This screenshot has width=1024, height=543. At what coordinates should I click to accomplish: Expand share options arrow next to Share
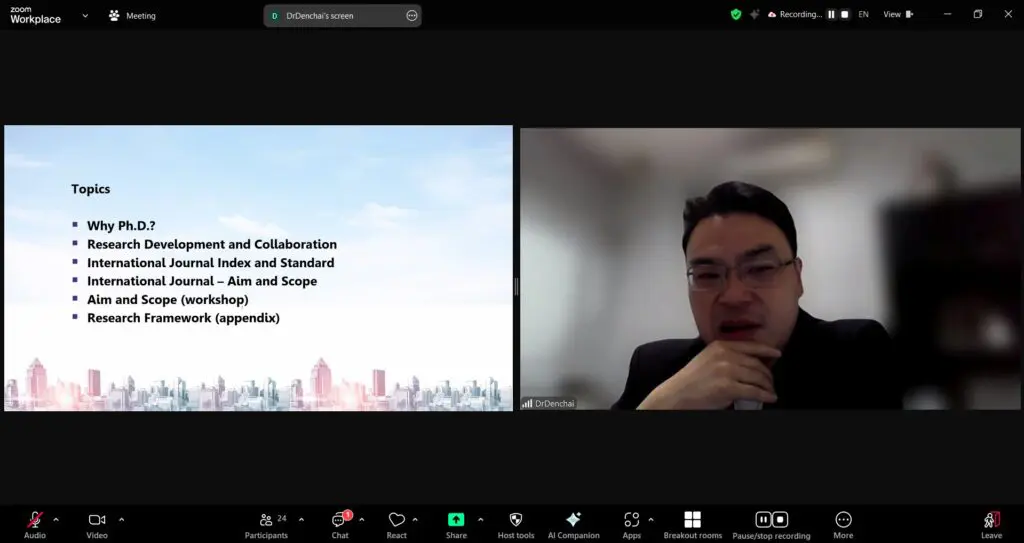[481, 520]
